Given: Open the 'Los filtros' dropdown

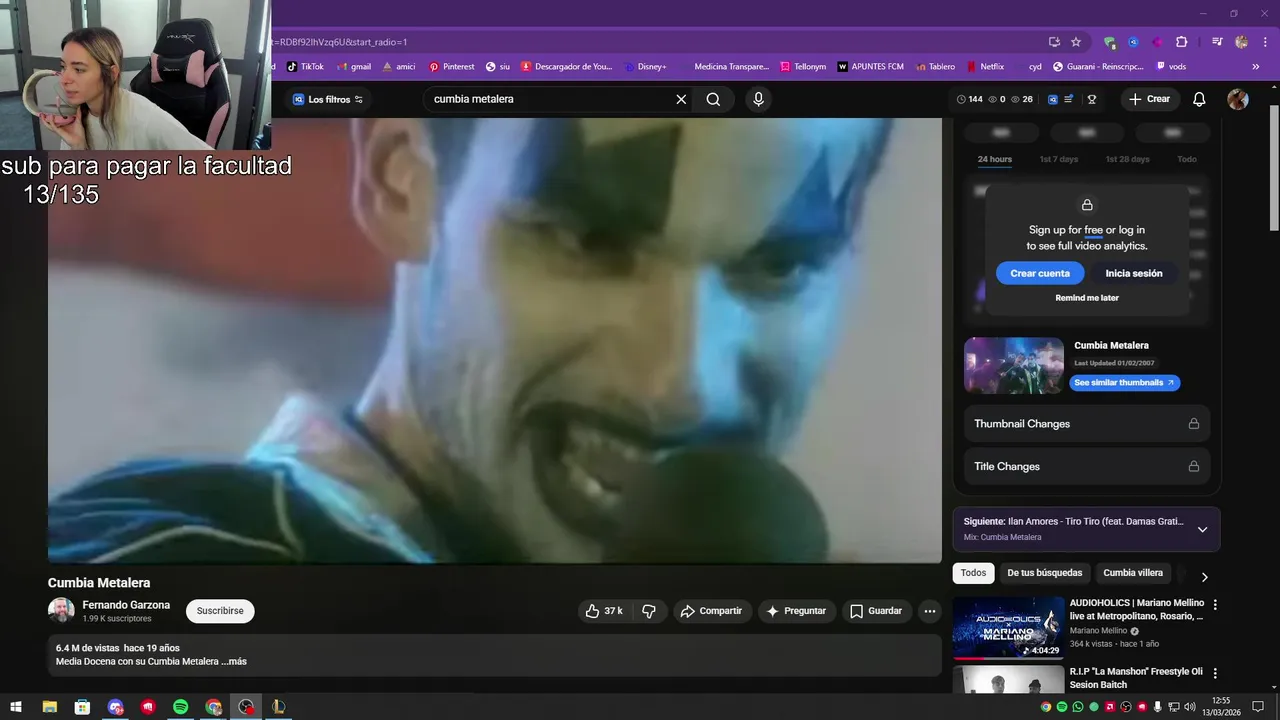Looking at the screenshot, I should pos(327,99).
